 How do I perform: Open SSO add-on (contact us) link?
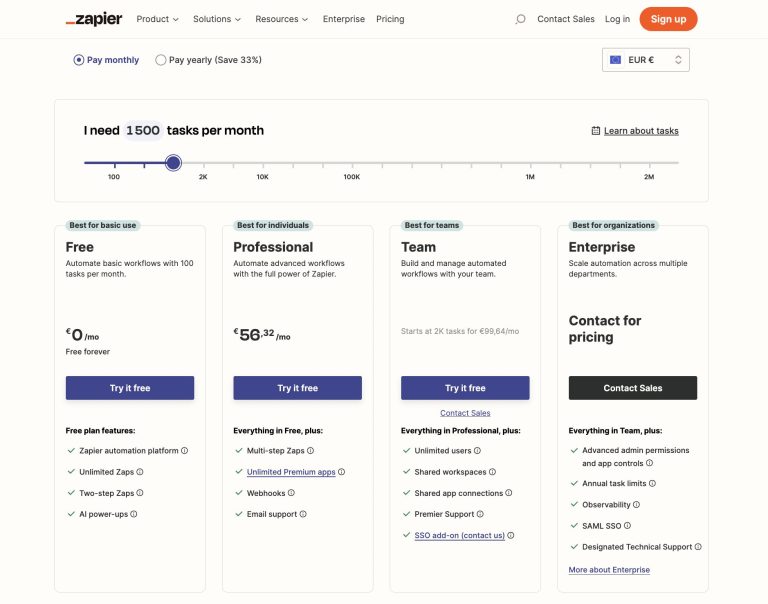[x=459, y=535]
